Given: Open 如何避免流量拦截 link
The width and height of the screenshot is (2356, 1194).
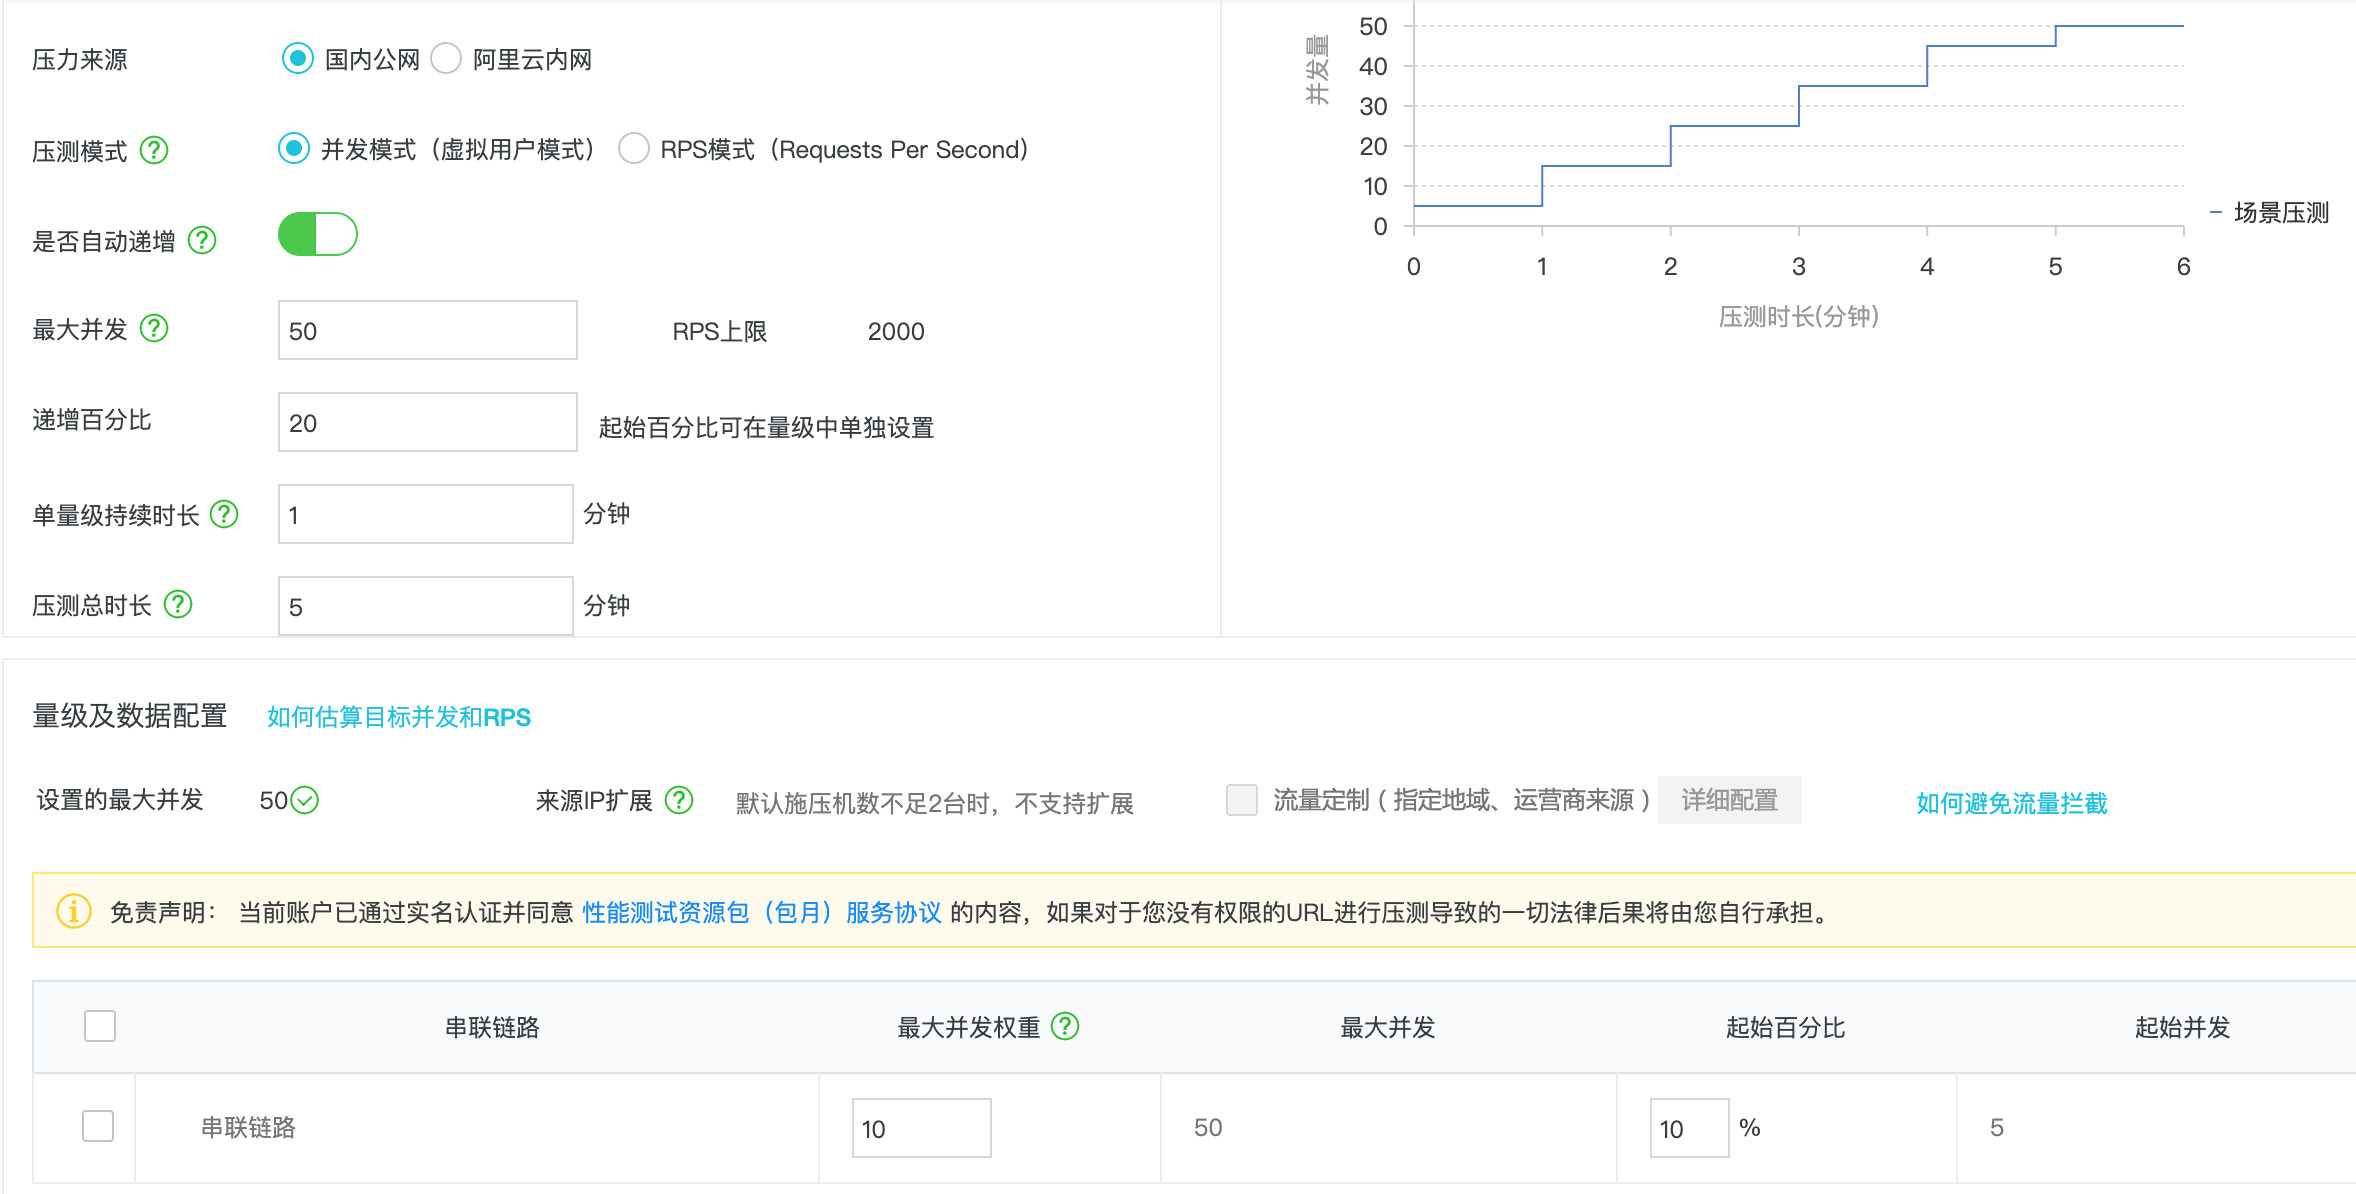Looking at the screenshot, I should point(2011,803).
